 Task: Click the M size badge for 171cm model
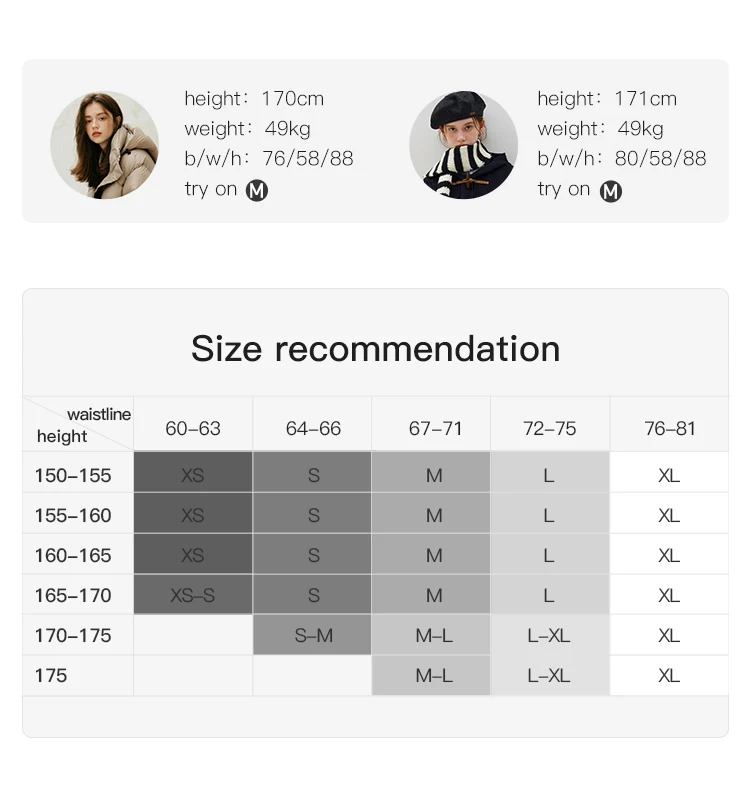coord(611,191)
